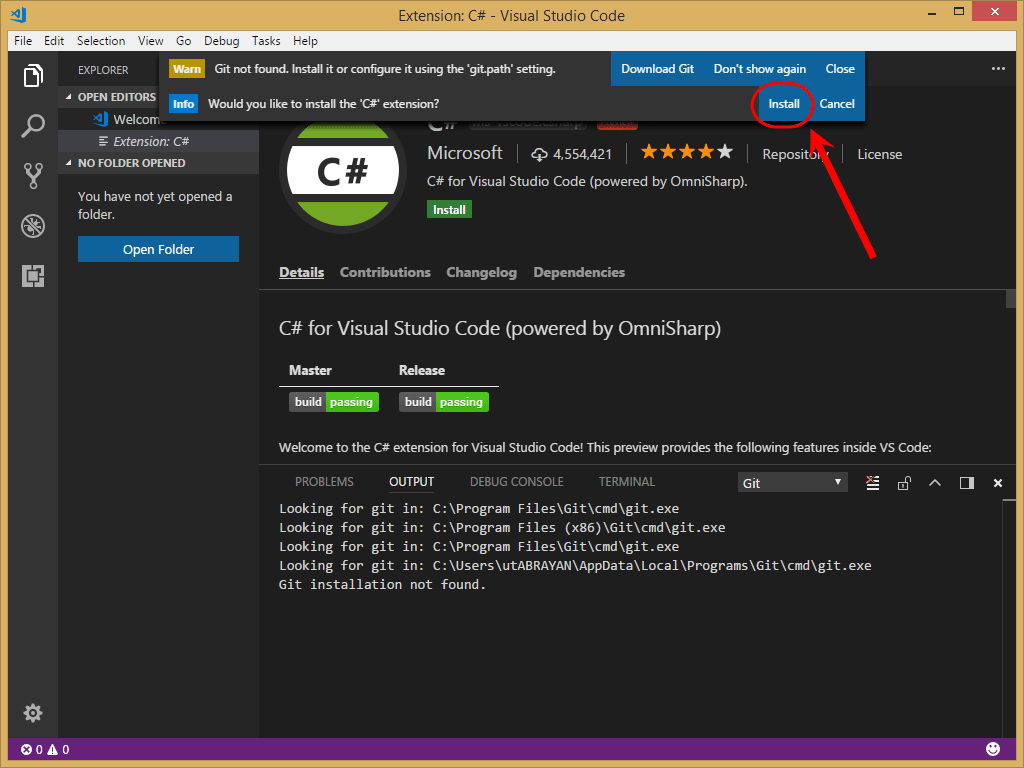
Task: Click Cancel in the info notification
Action: (x=837, y=104)
